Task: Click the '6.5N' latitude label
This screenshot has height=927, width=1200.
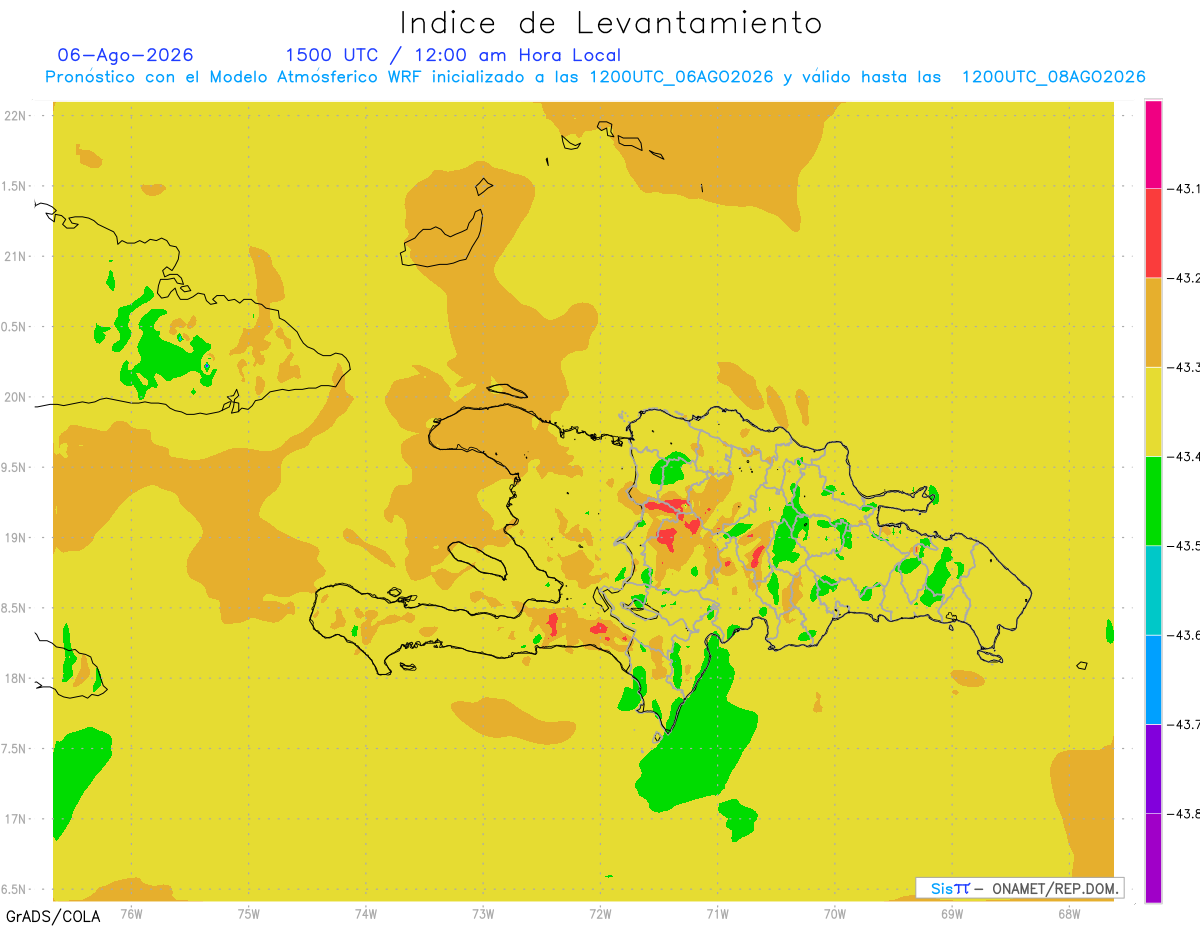Action: pos(15,889)
